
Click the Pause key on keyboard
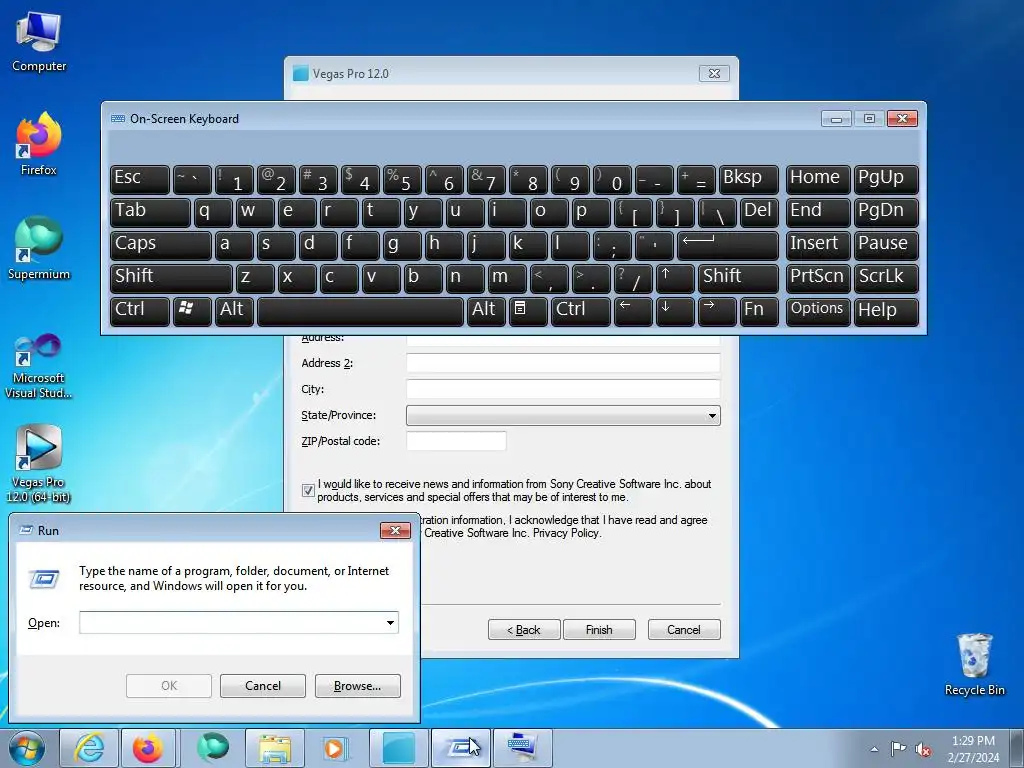click(886, 246)
